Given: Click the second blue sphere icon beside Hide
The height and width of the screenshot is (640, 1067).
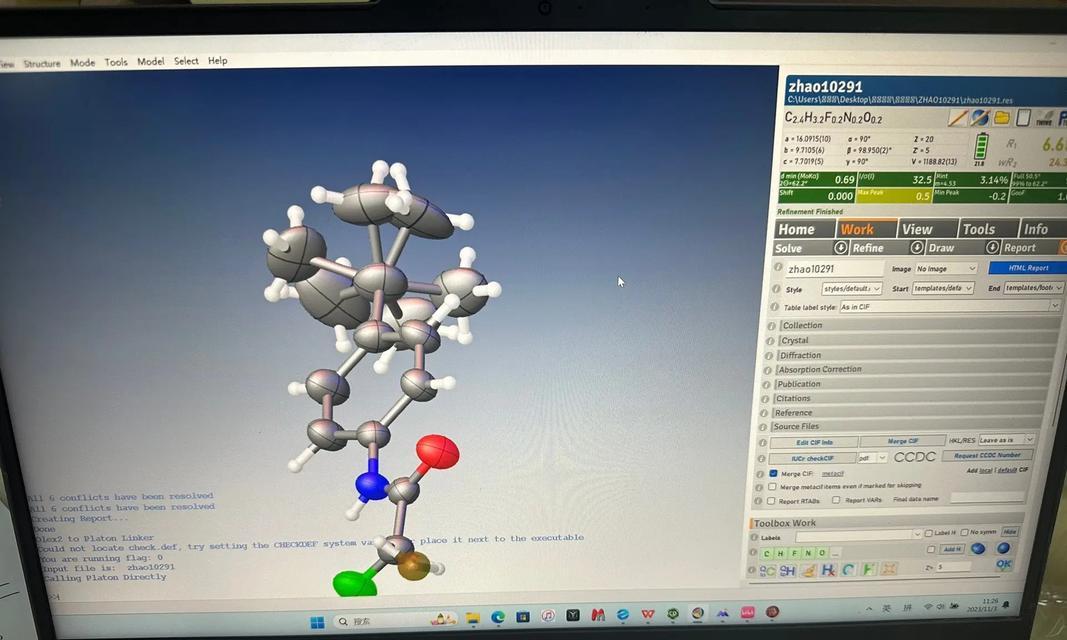Looking at the screenshot, I should point(1003,548).
